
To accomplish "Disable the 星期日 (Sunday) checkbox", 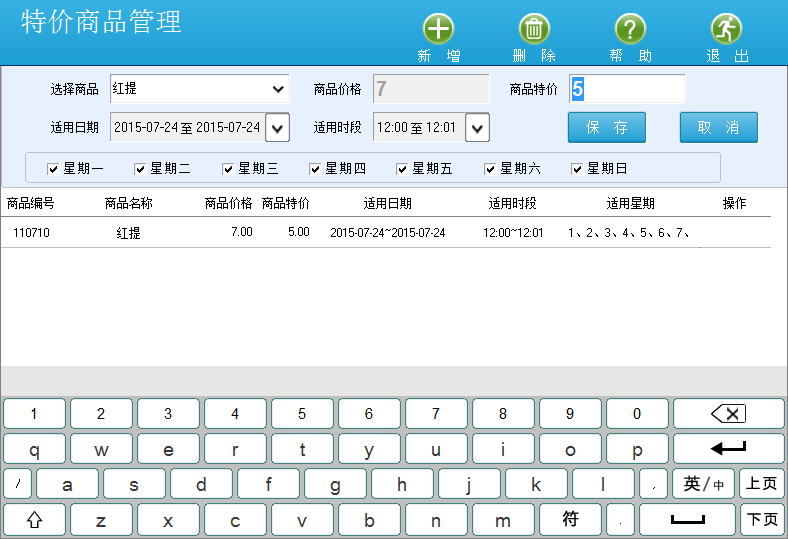I will point(577,169).
